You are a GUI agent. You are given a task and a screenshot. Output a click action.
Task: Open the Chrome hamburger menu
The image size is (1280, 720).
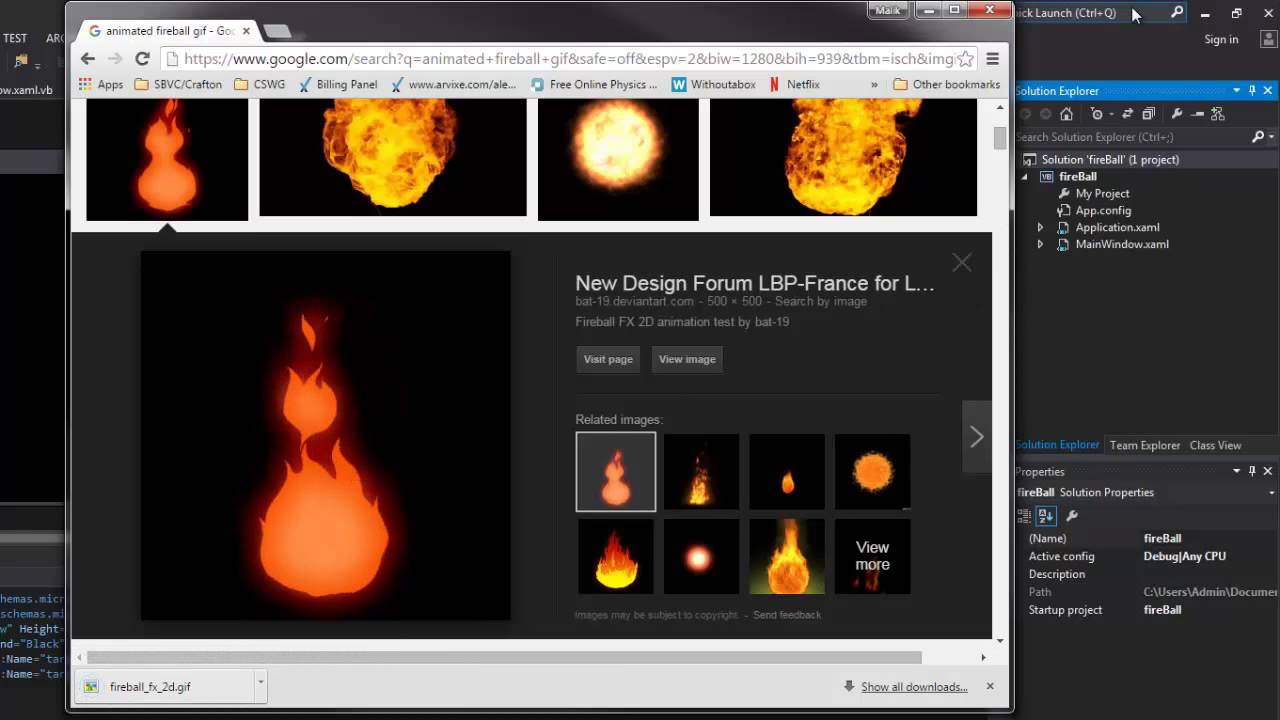992,59
